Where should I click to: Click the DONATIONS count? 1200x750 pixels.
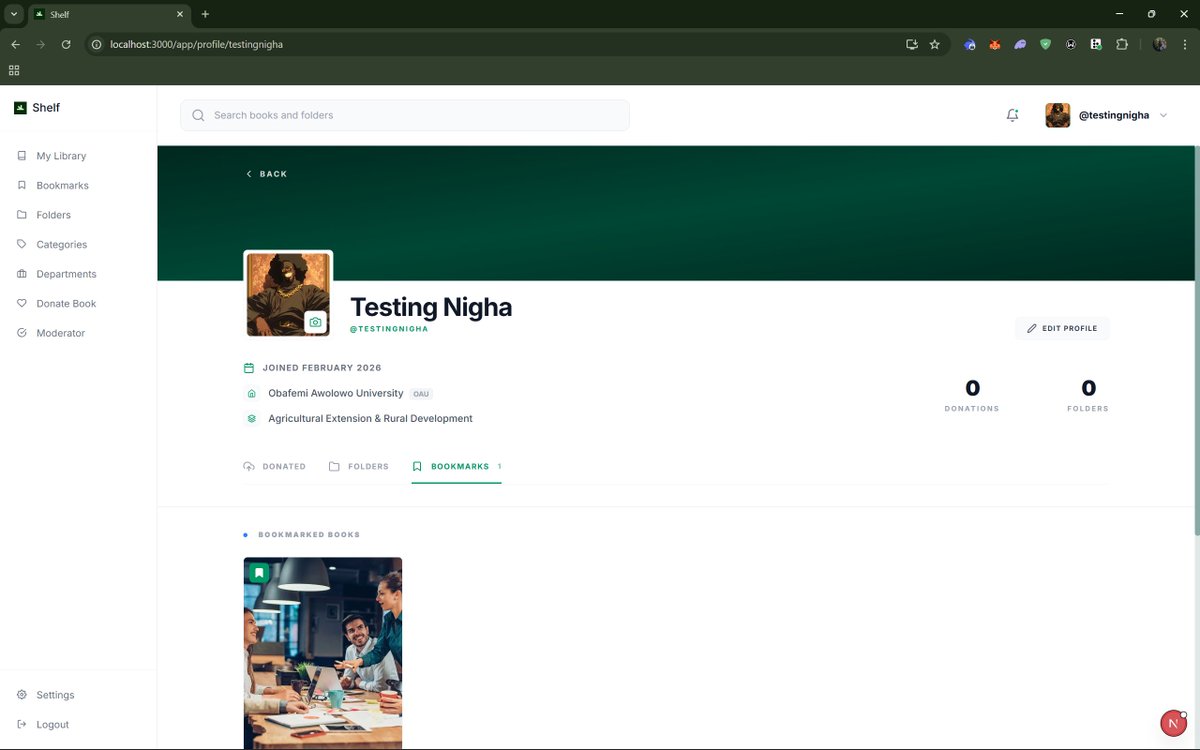pos(972,395)
